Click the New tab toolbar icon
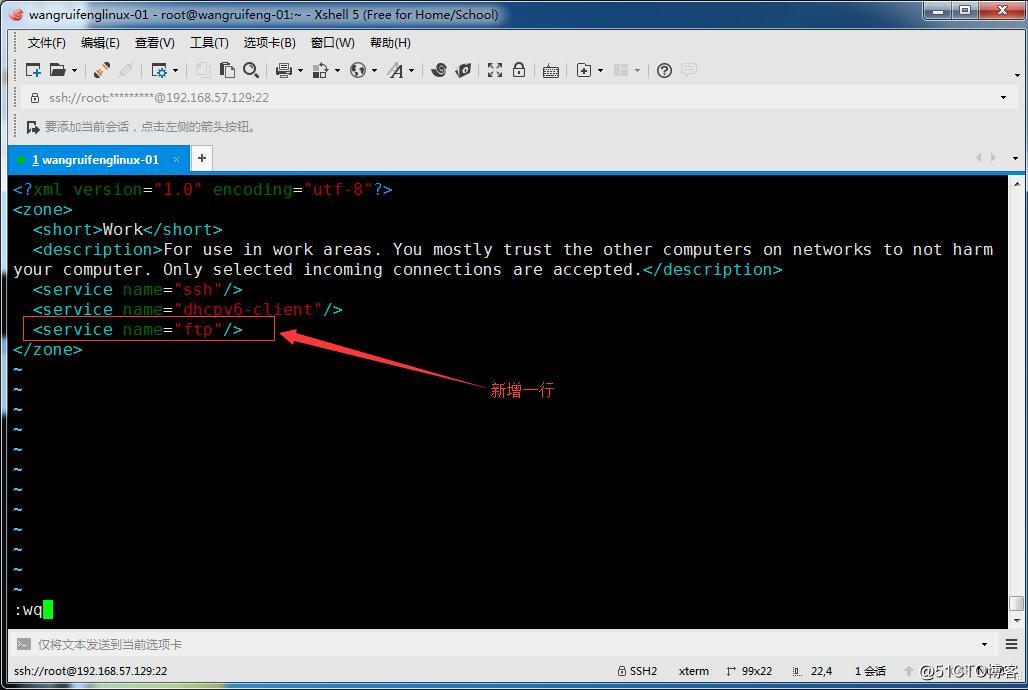 (x=583, y=70)
